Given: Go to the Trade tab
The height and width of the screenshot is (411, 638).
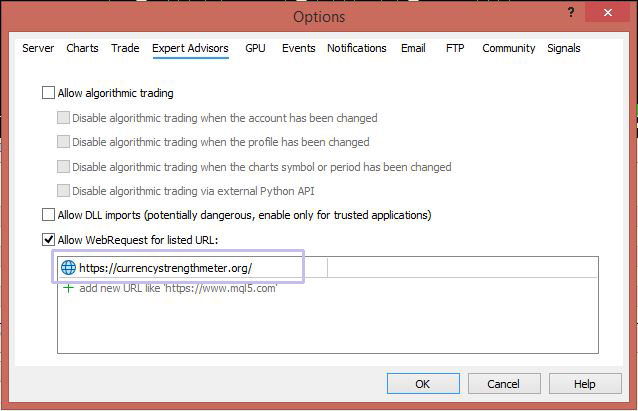Looking at the screenshot, I should point(125,48).
